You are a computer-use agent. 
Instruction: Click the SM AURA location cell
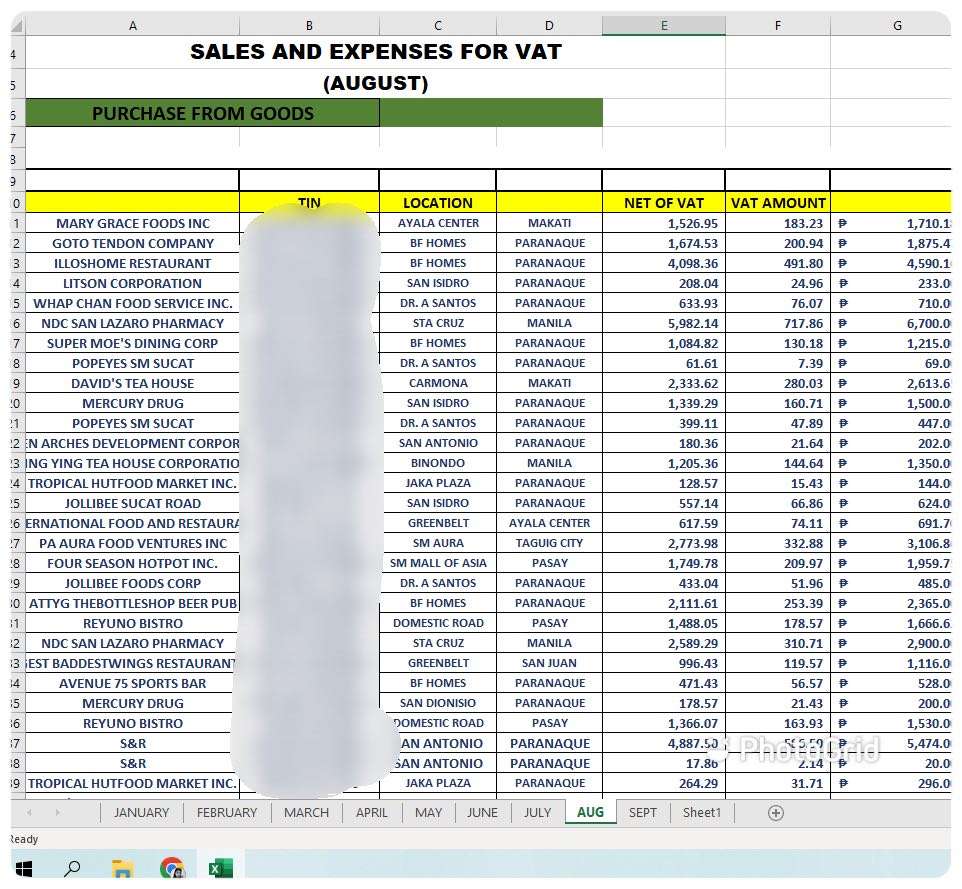coord(437,544)
